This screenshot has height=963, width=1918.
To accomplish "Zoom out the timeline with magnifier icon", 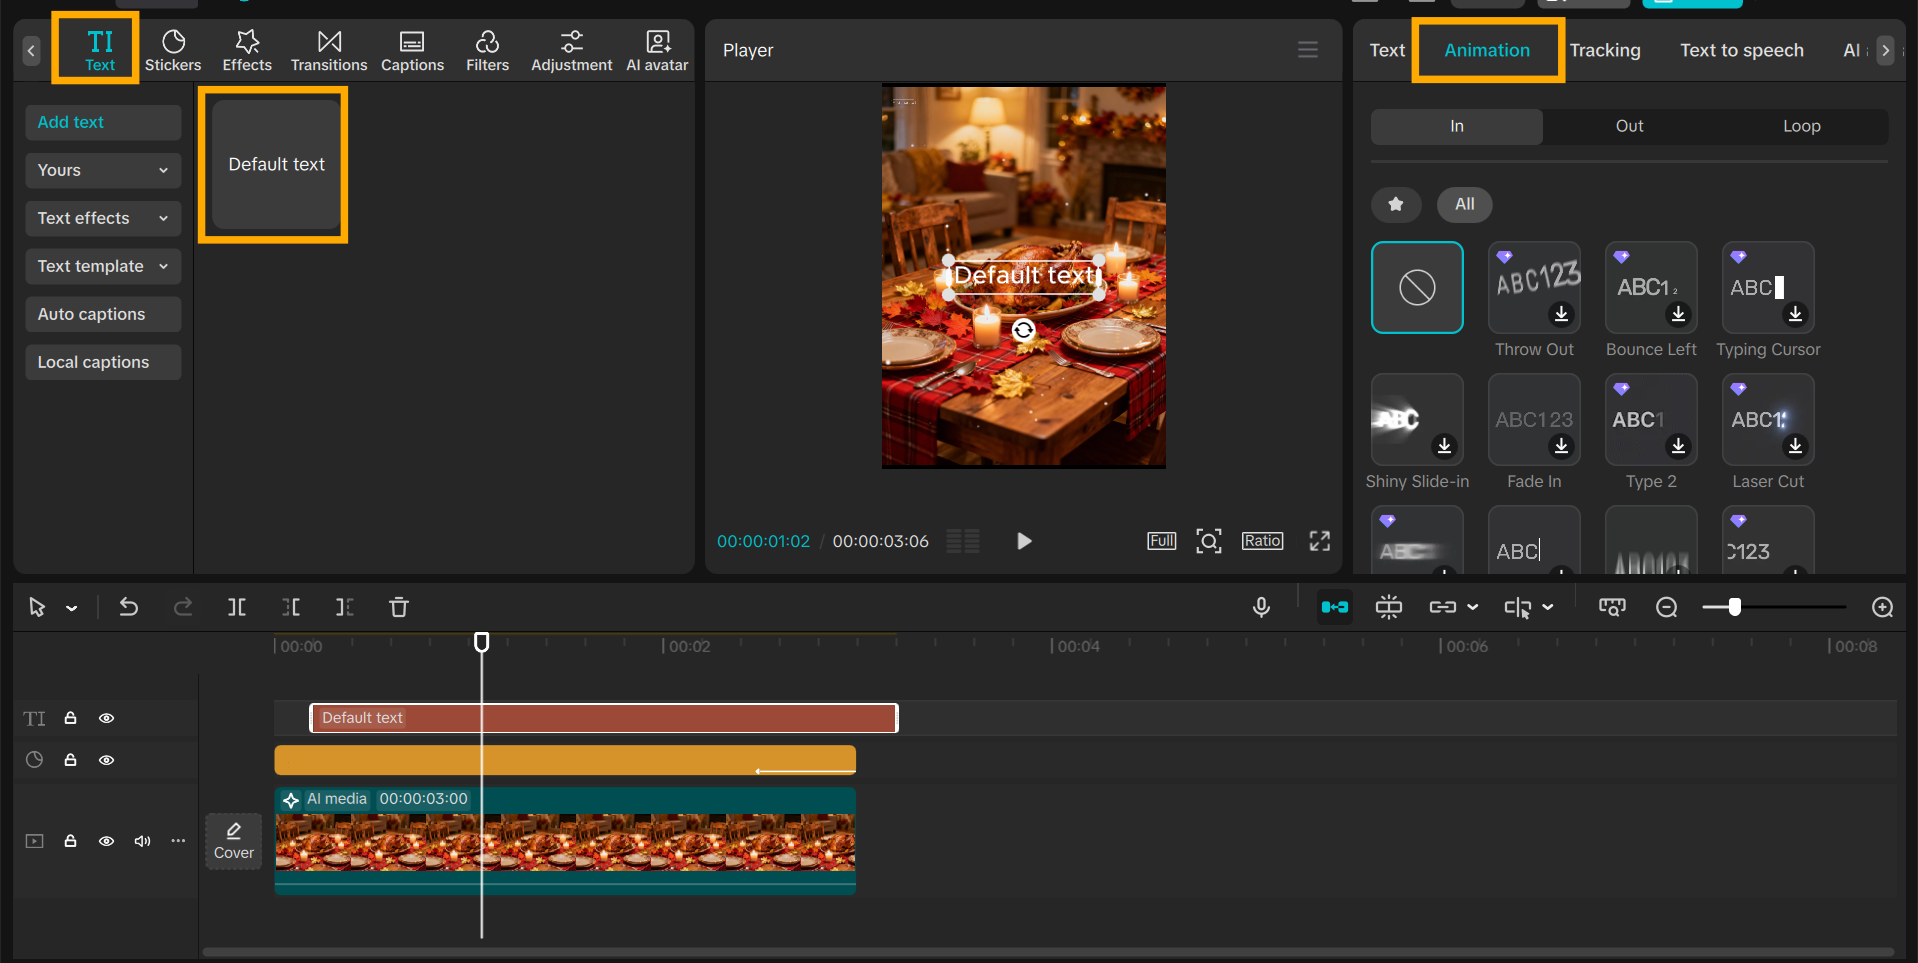I will click(1666, 607).
